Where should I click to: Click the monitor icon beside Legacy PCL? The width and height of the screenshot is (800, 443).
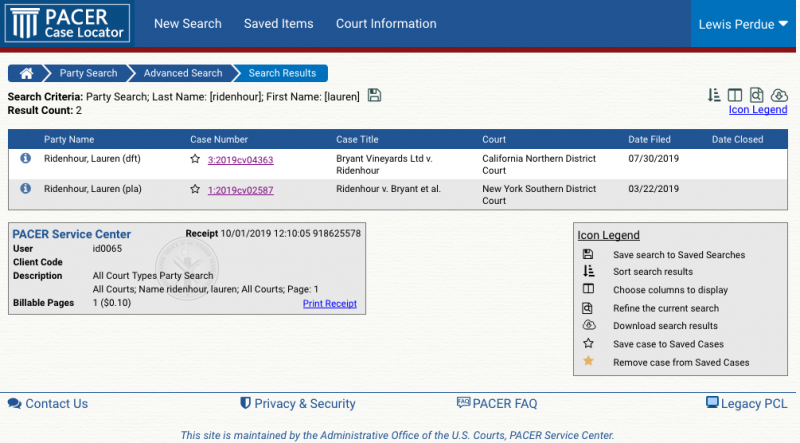pos(712,402)
